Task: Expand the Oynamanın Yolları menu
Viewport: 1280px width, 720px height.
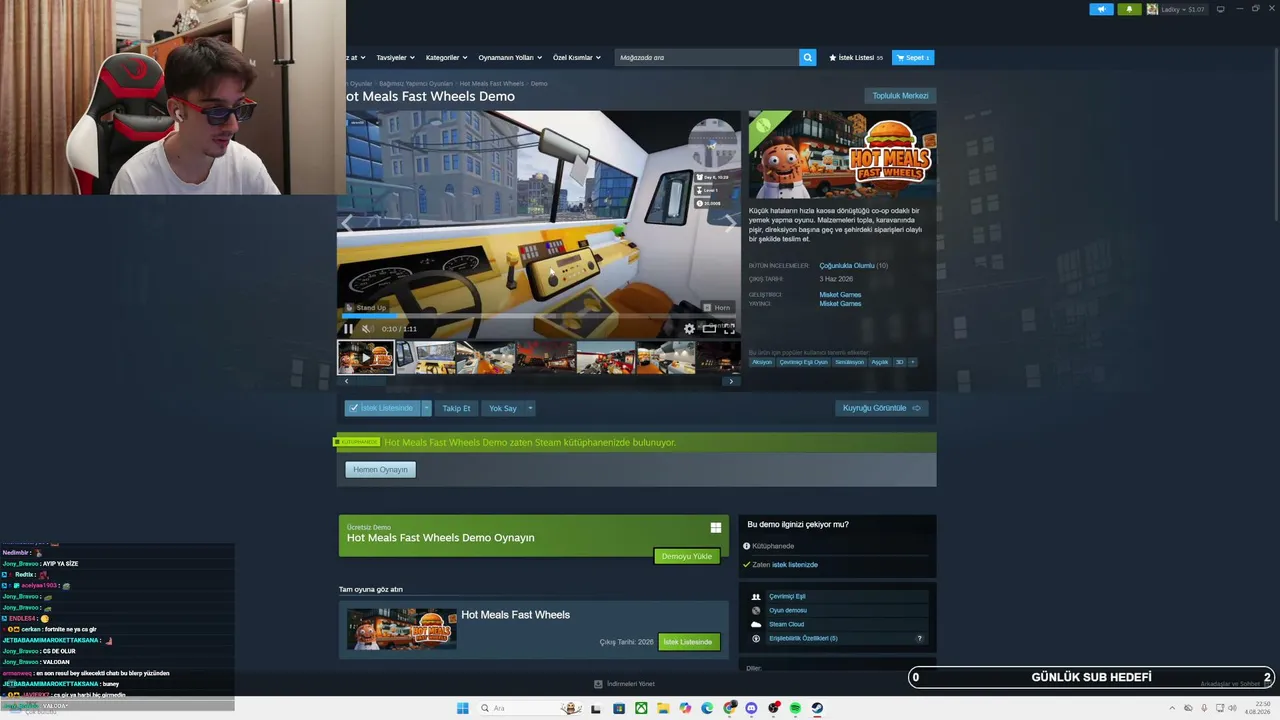Action: 510,57
